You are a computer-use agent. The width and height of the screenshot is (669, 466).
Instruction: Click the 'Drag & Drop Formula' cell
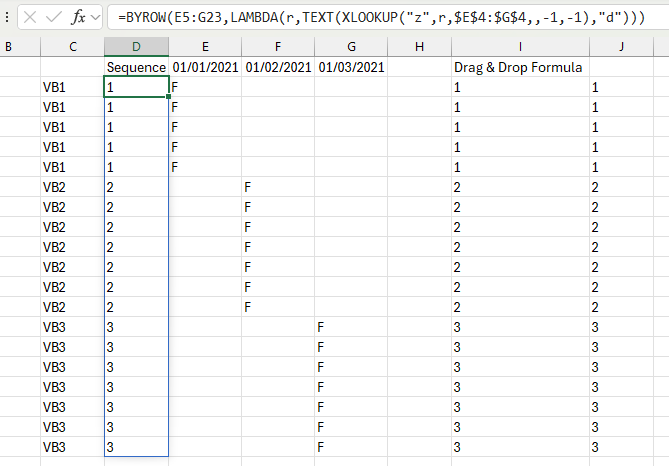point(521,67)
